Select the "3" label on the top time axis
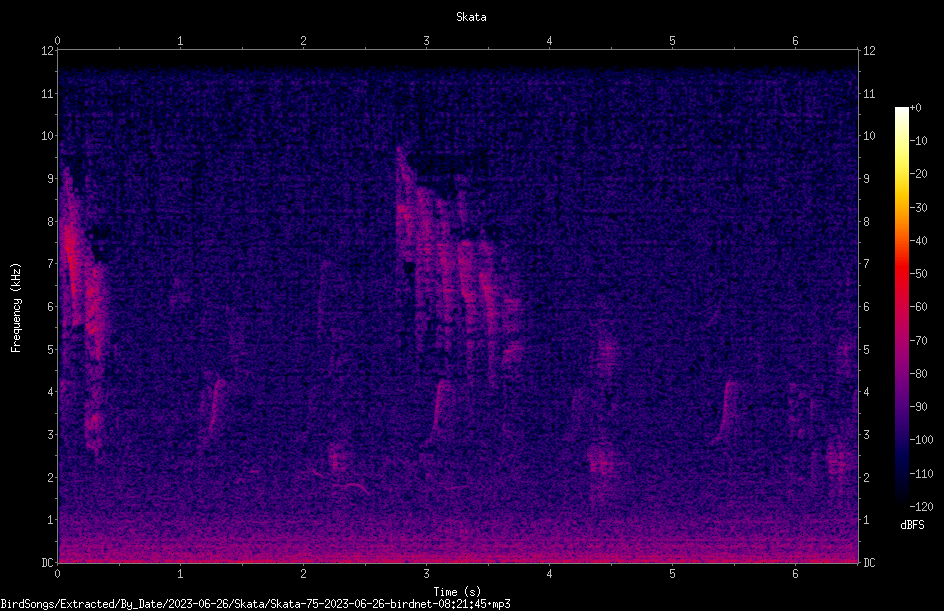Viewport: 944px width, 611px height. point(426,41)
